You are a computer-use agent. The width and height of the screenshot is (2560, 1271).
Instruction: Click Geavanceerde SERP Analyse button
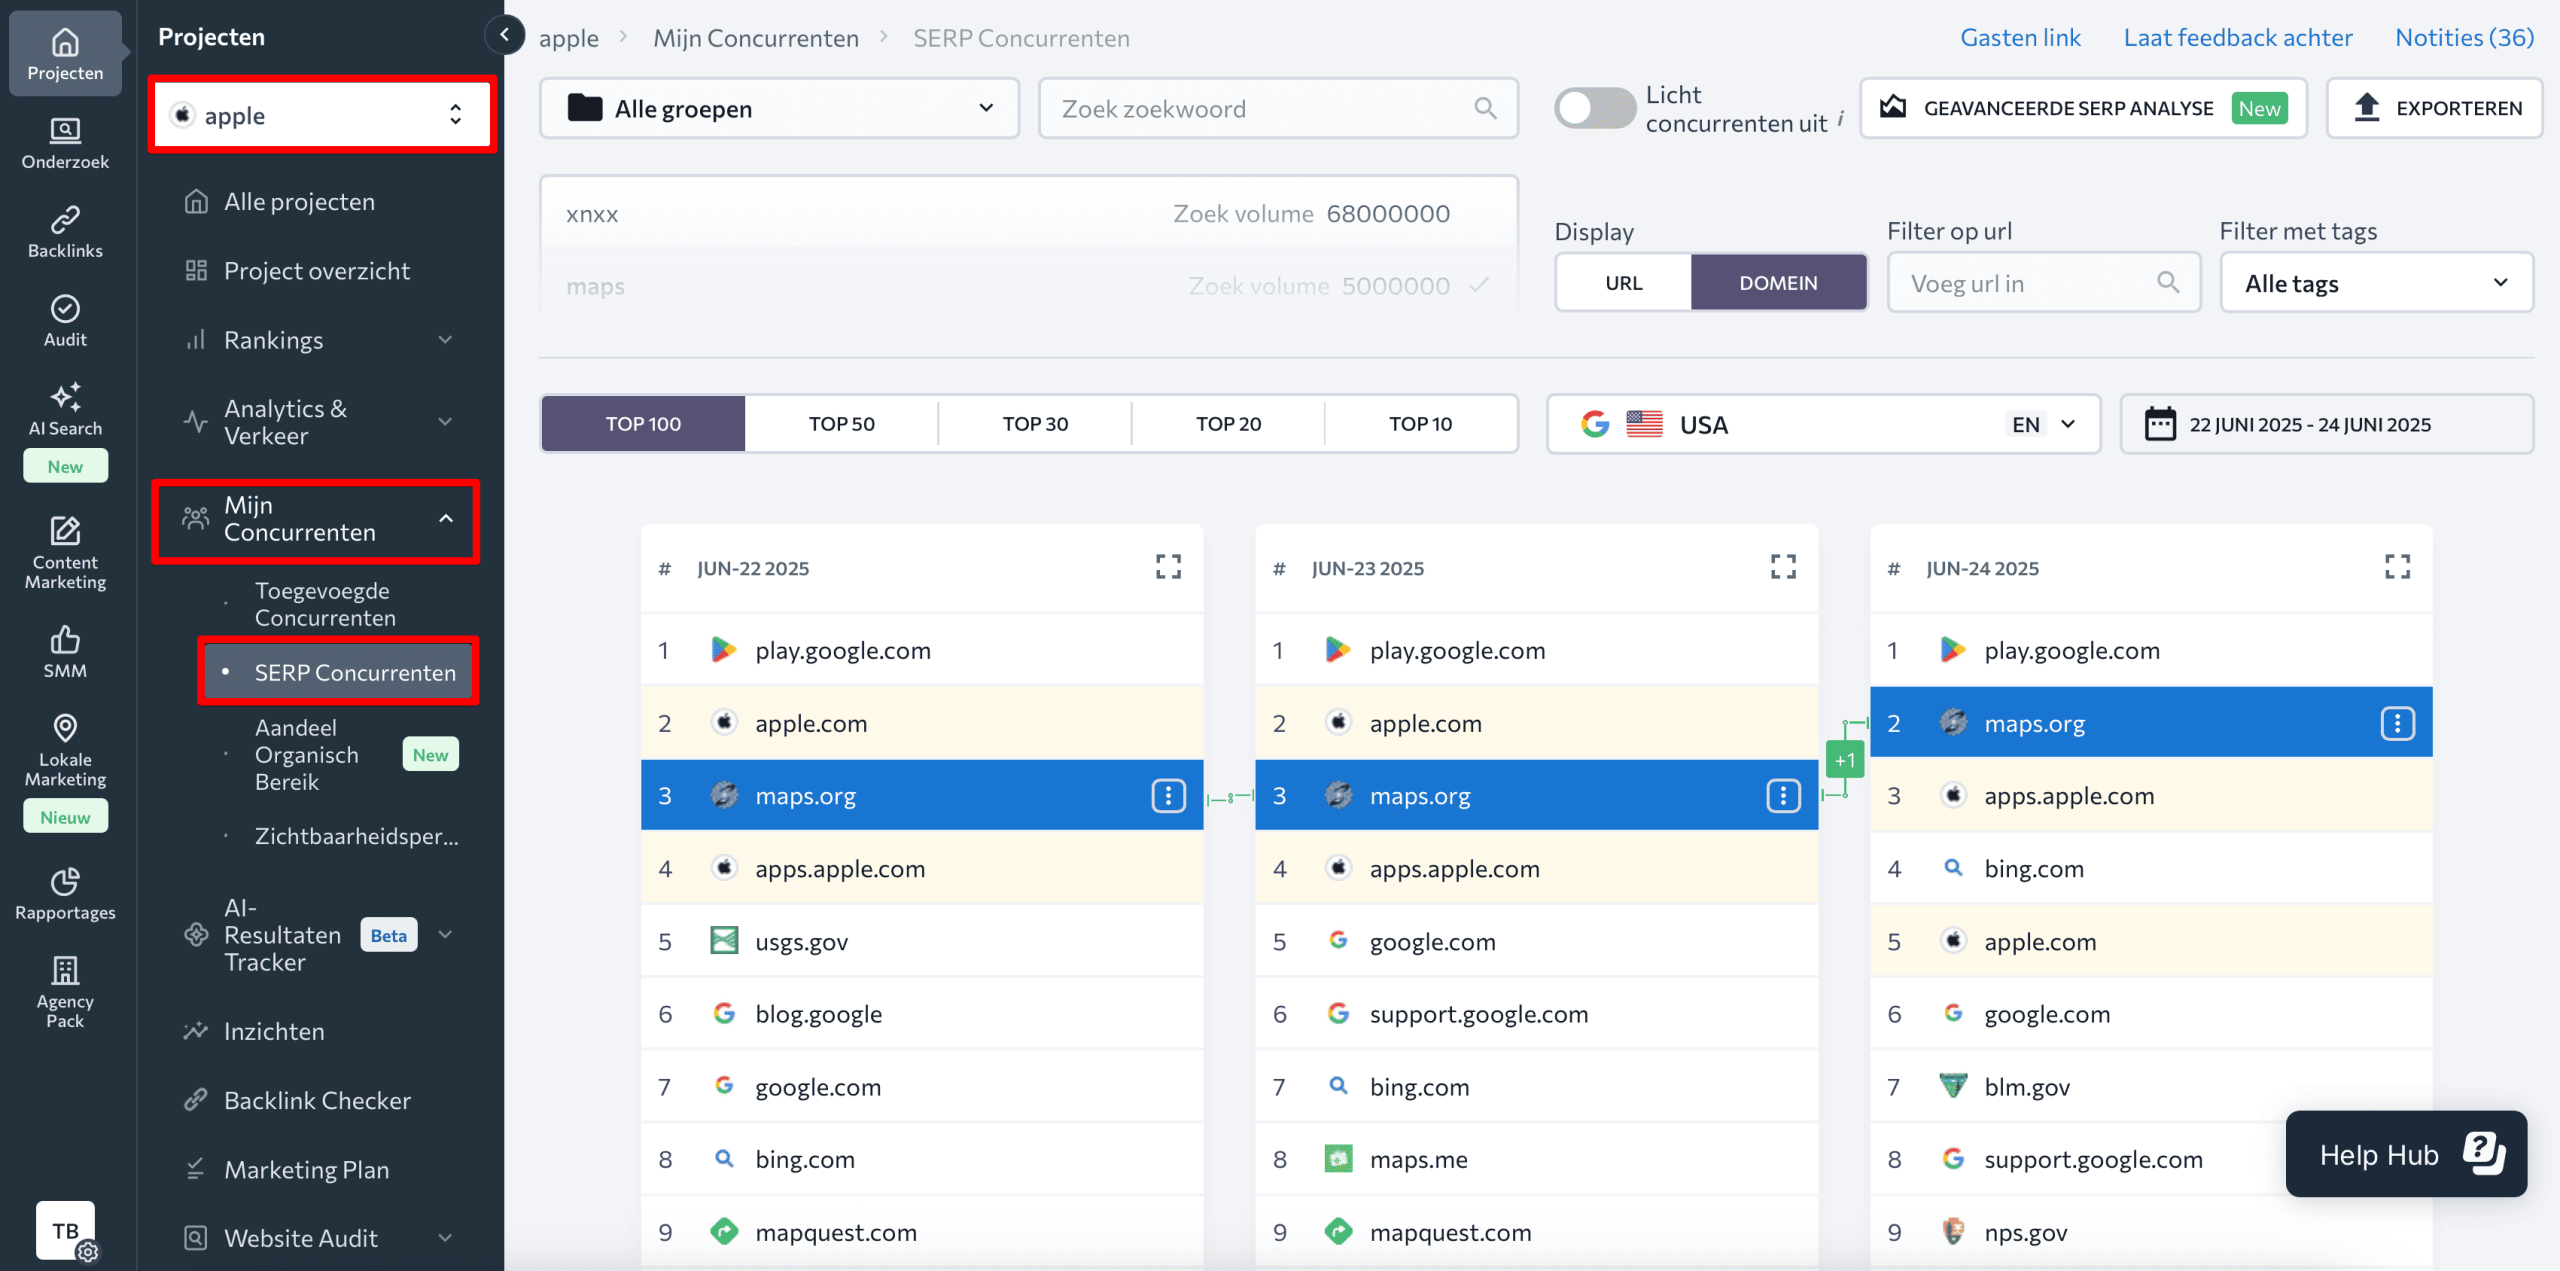coord(2083,108)
